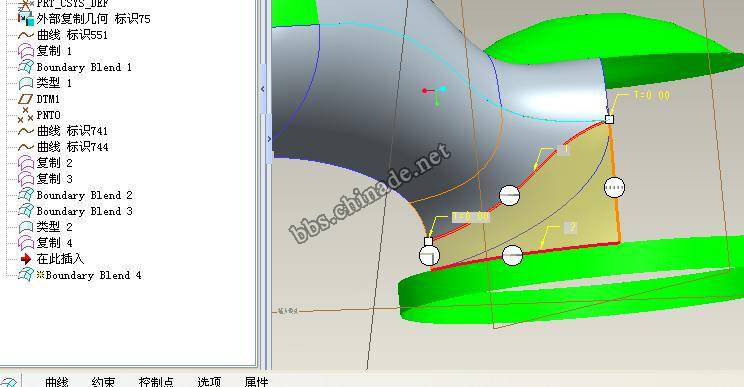Click the DTM1 datum plane icon
Image resolution: width=744 pixels, height=387 pixels.
[25, 99]
